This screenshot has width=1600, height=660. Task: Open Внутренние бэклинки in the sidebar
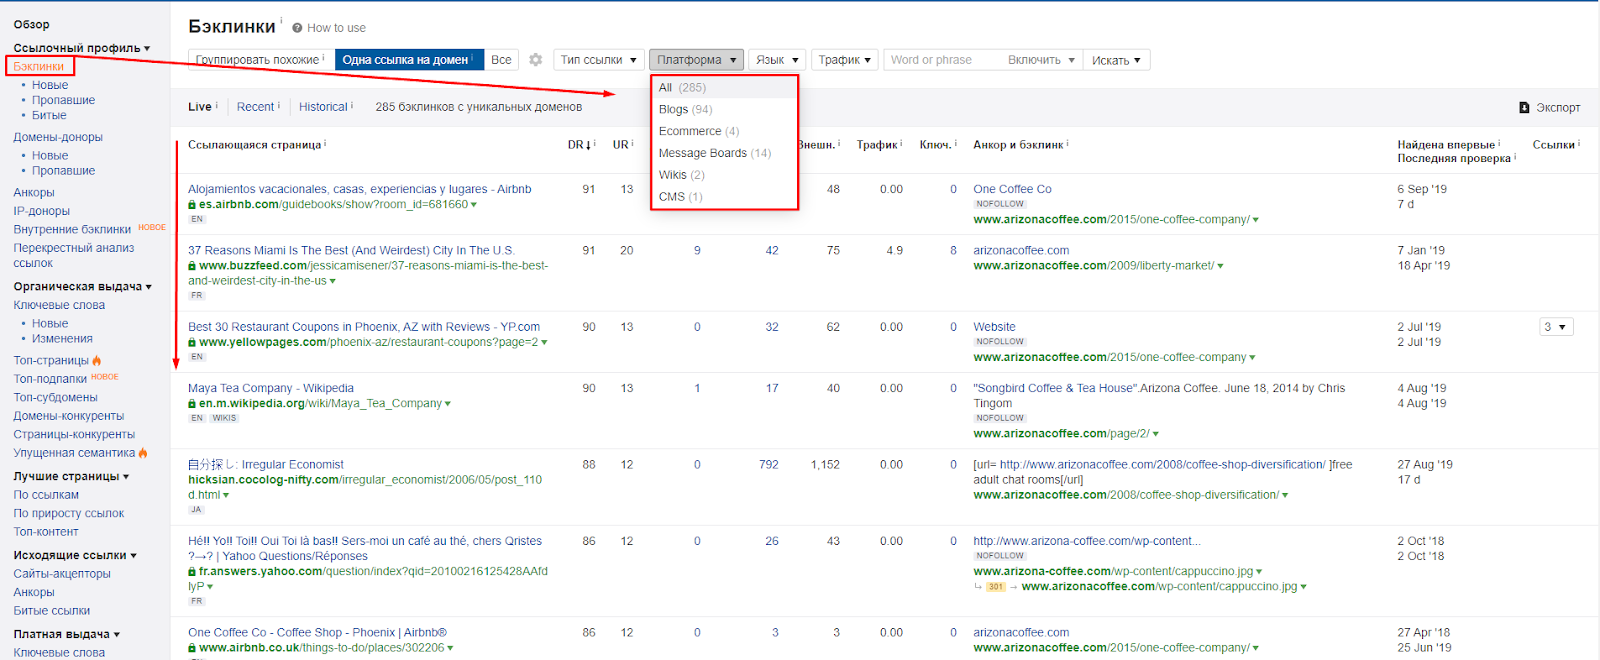tap(72, 230)
